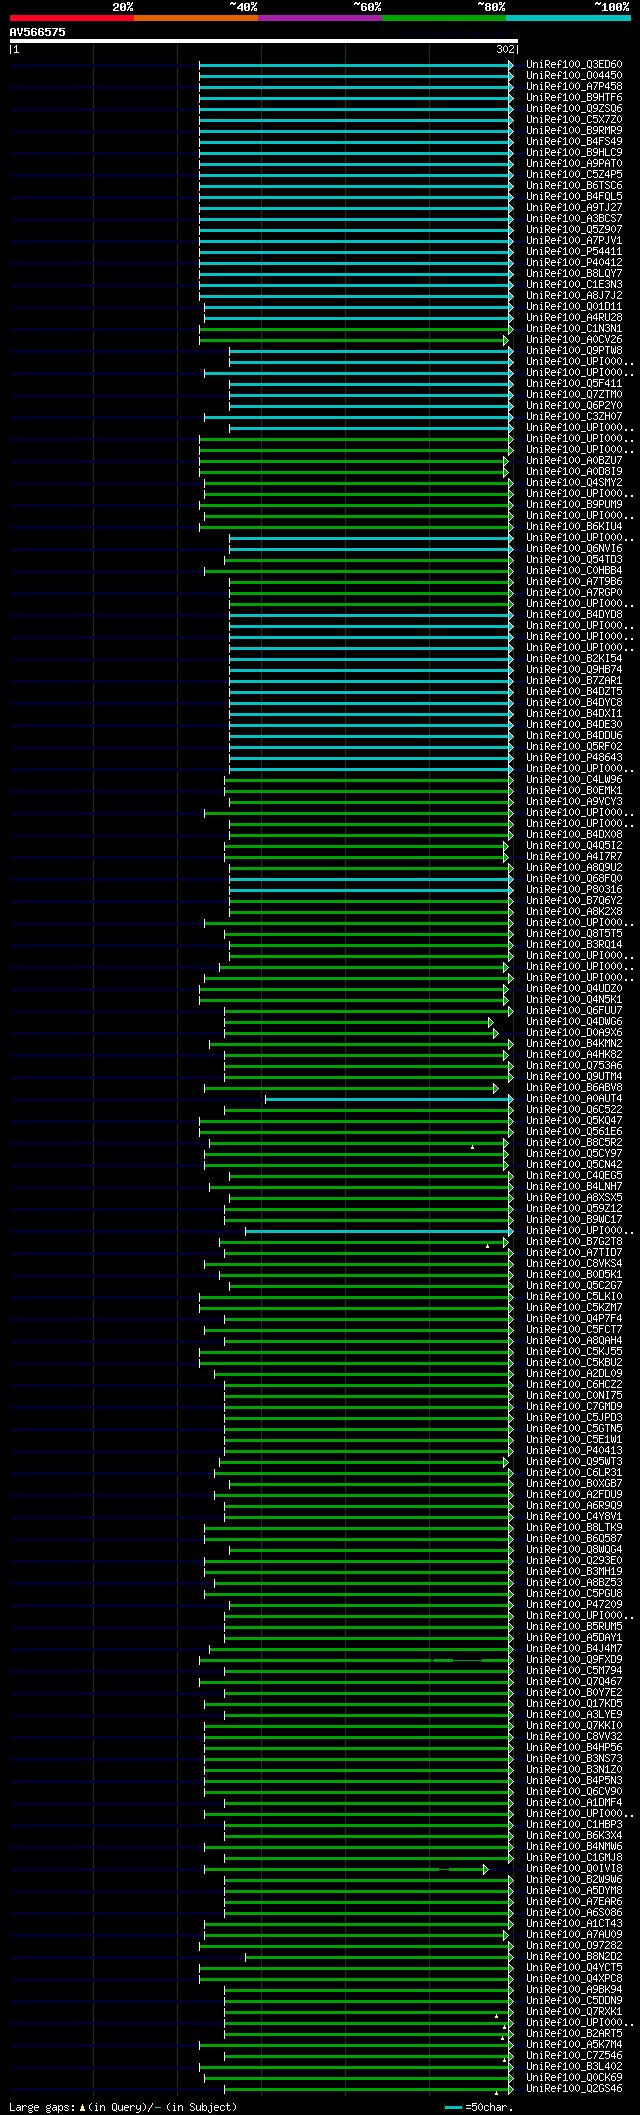Open hit UniRef100_O04450
The height and width of the screenshot is (2115, 640).
[x=574, y=75]
